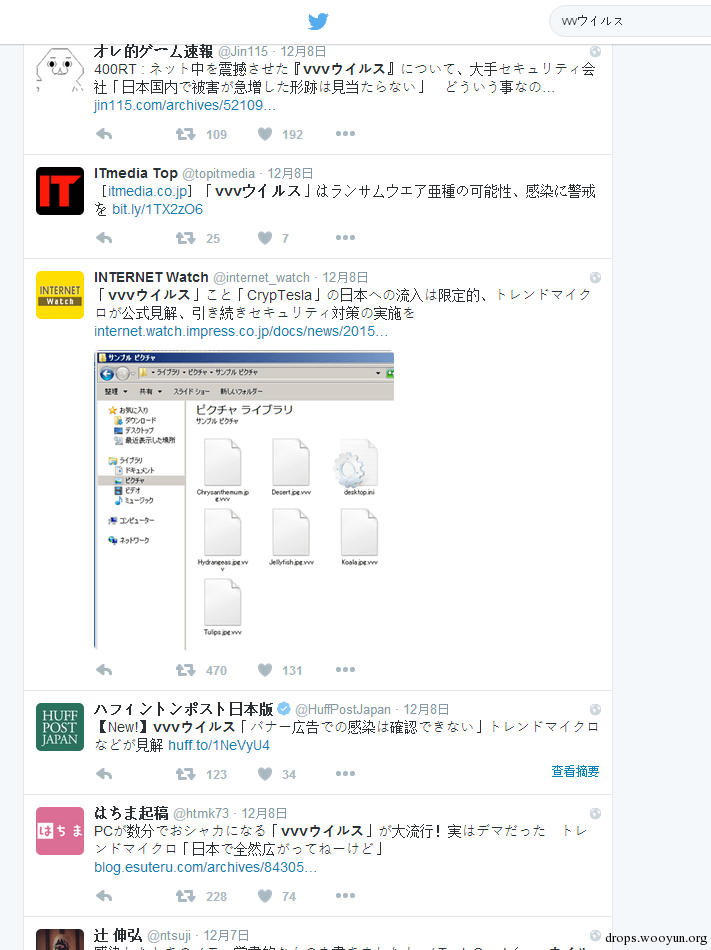Open more options on @htmk73 tweet

pos(345,895)
